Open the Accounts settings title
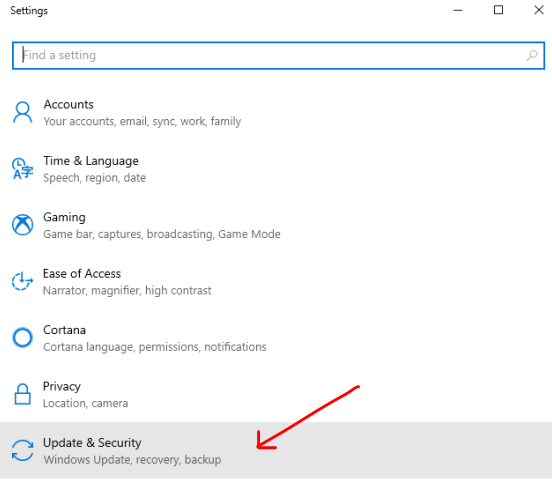The height and width of the screenshot is (498, 552). pyautogui.click(x=69, y=105)
